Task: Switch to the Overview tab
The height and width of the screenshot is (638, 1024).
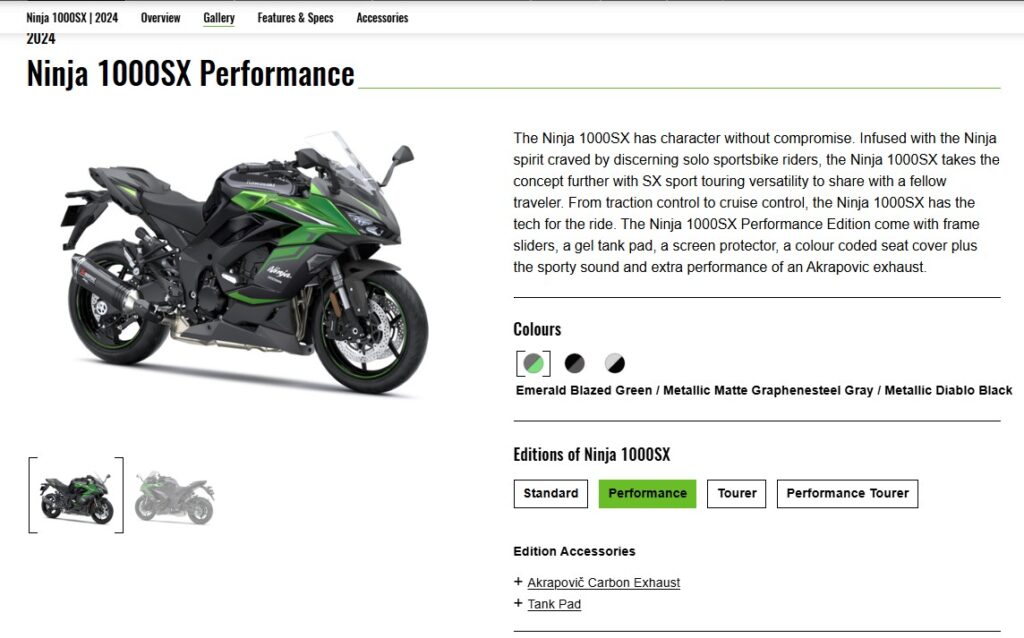Action: tap(161, 18)
